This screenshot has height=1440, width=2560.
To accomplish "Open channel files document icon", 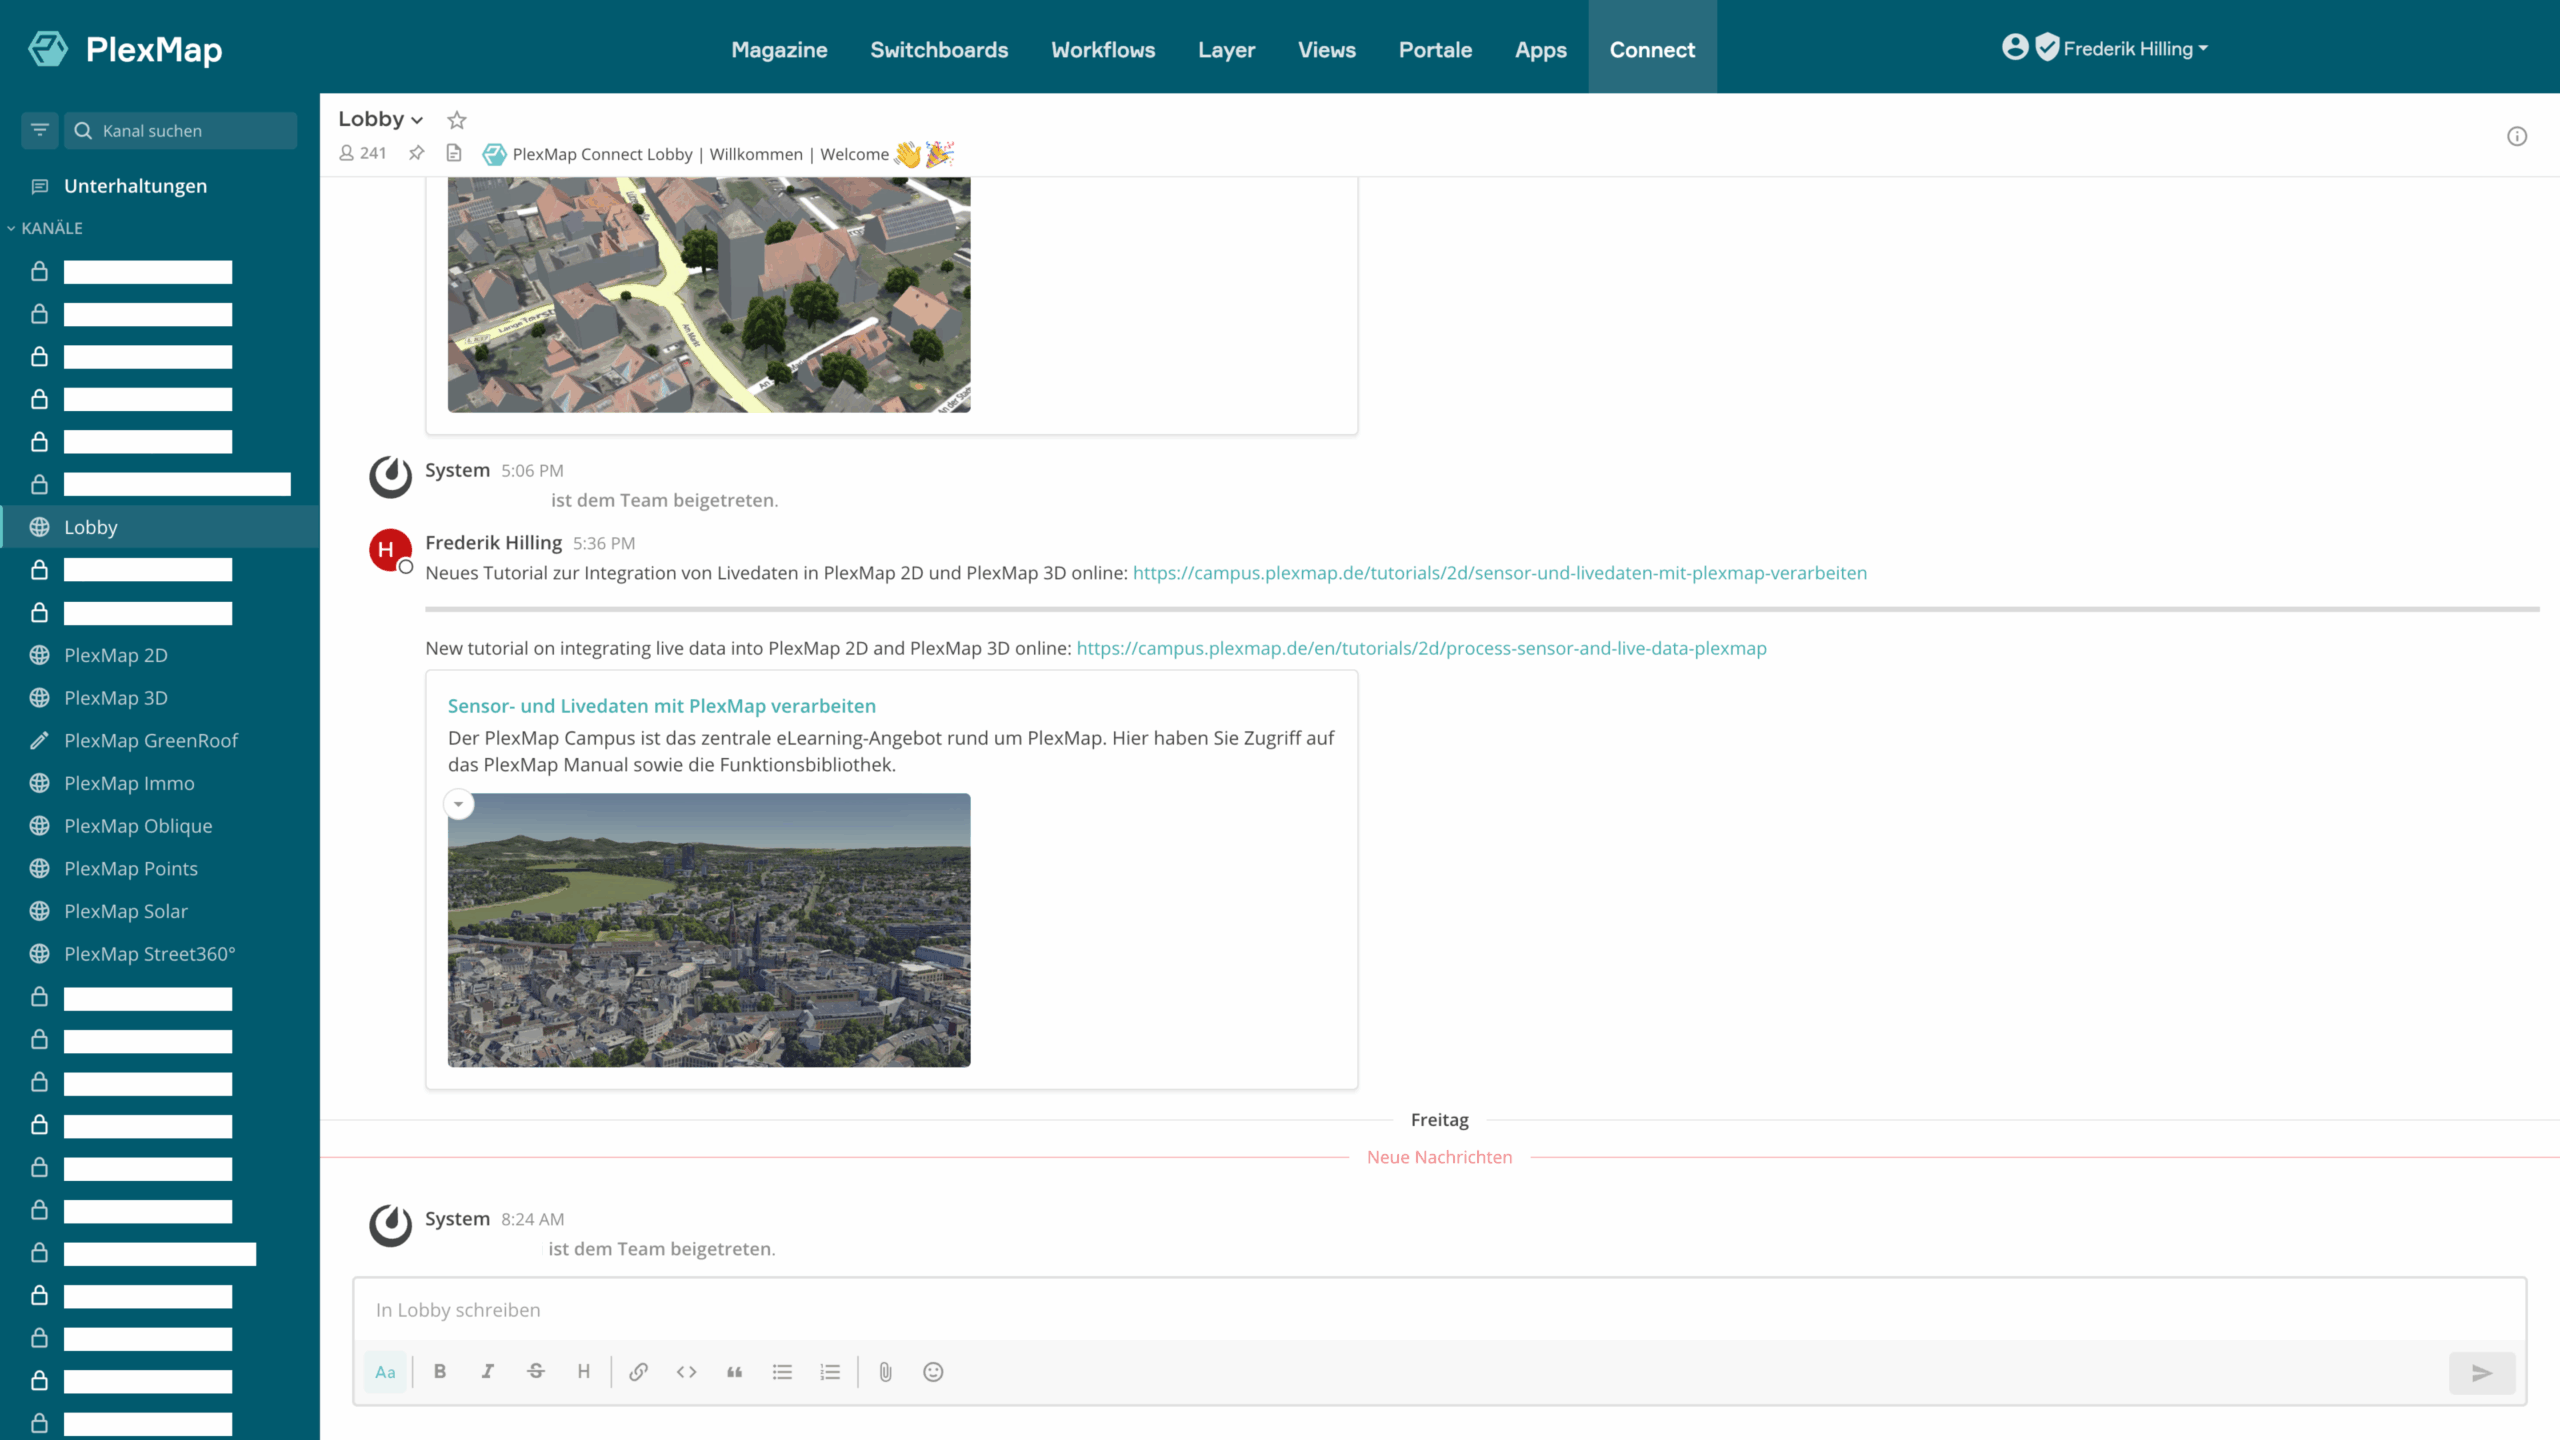I will coord(454,153).
